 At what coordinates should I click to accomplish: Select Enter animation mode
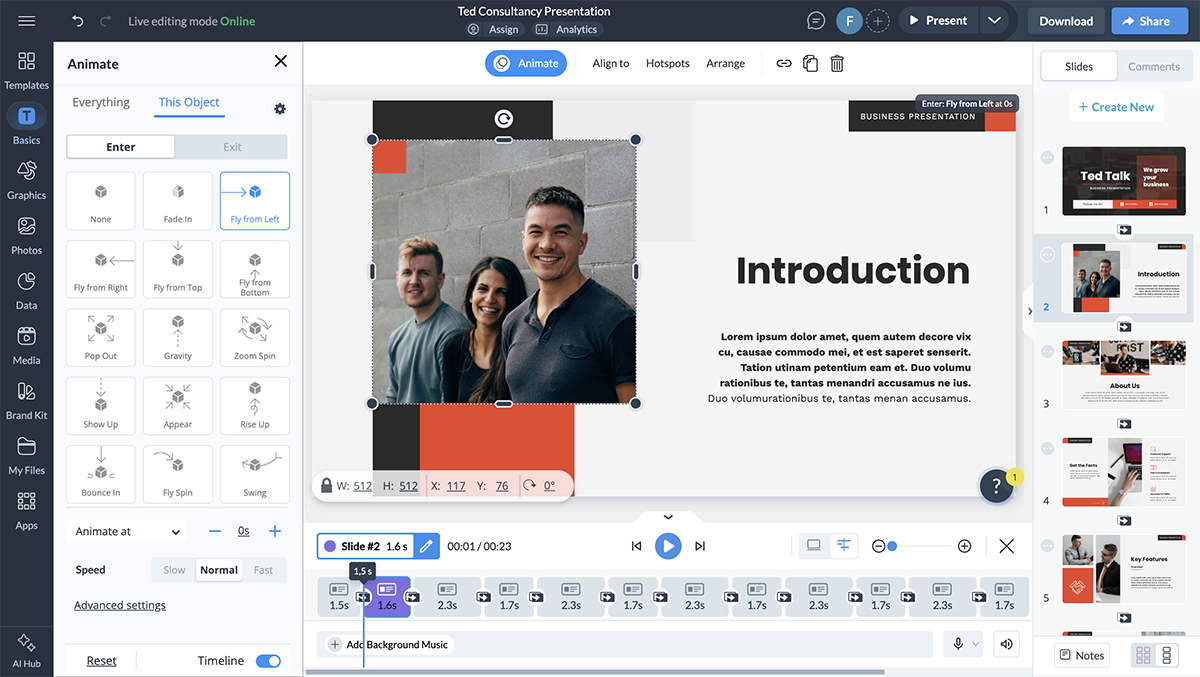pos(121,147)
